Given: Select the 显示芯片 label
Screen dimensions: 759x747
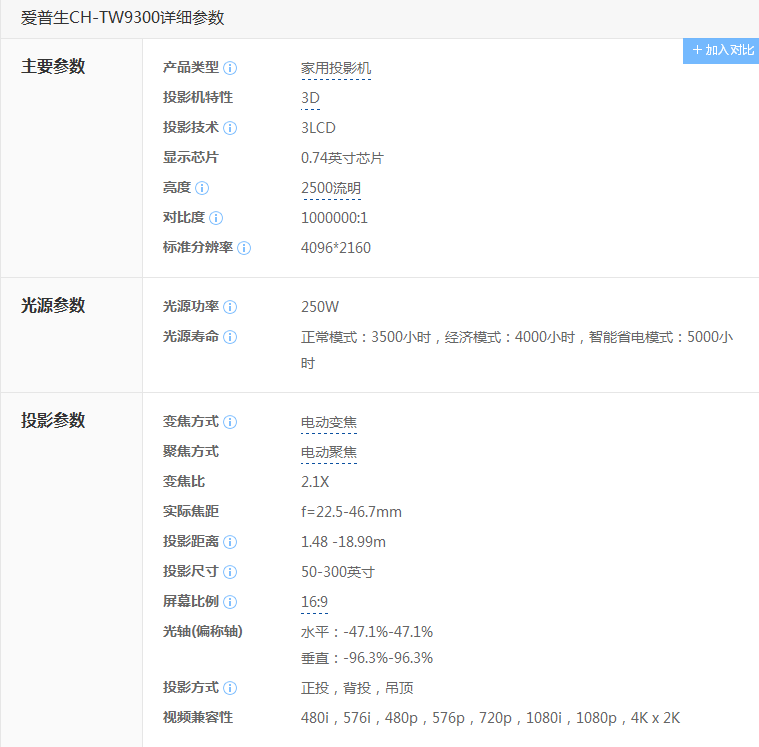Looking at the screenshot, I should click(191, 157).
